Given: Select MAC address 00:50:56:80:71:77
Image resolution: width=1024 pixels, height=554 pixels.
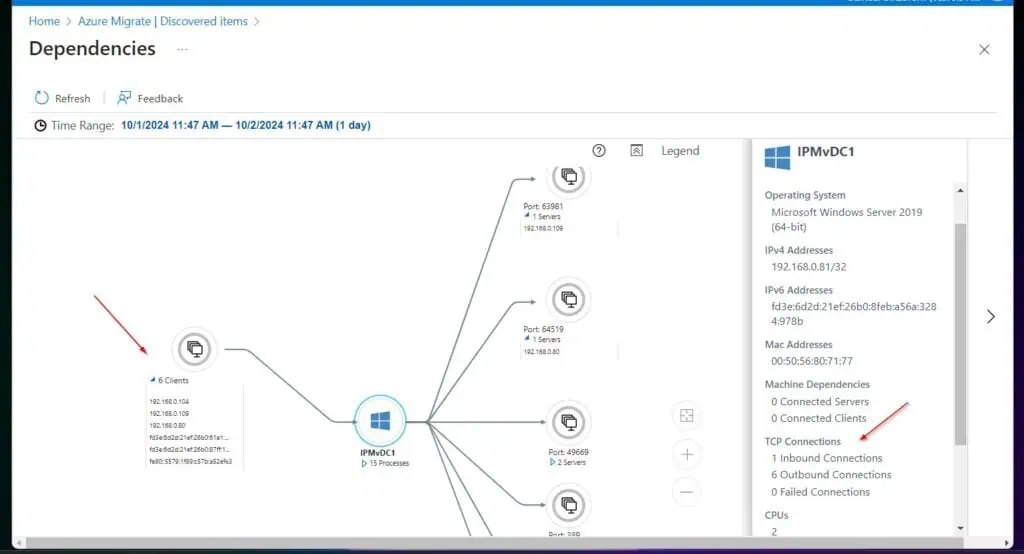Looking at the screenshot, I should [x=812, y=361].
